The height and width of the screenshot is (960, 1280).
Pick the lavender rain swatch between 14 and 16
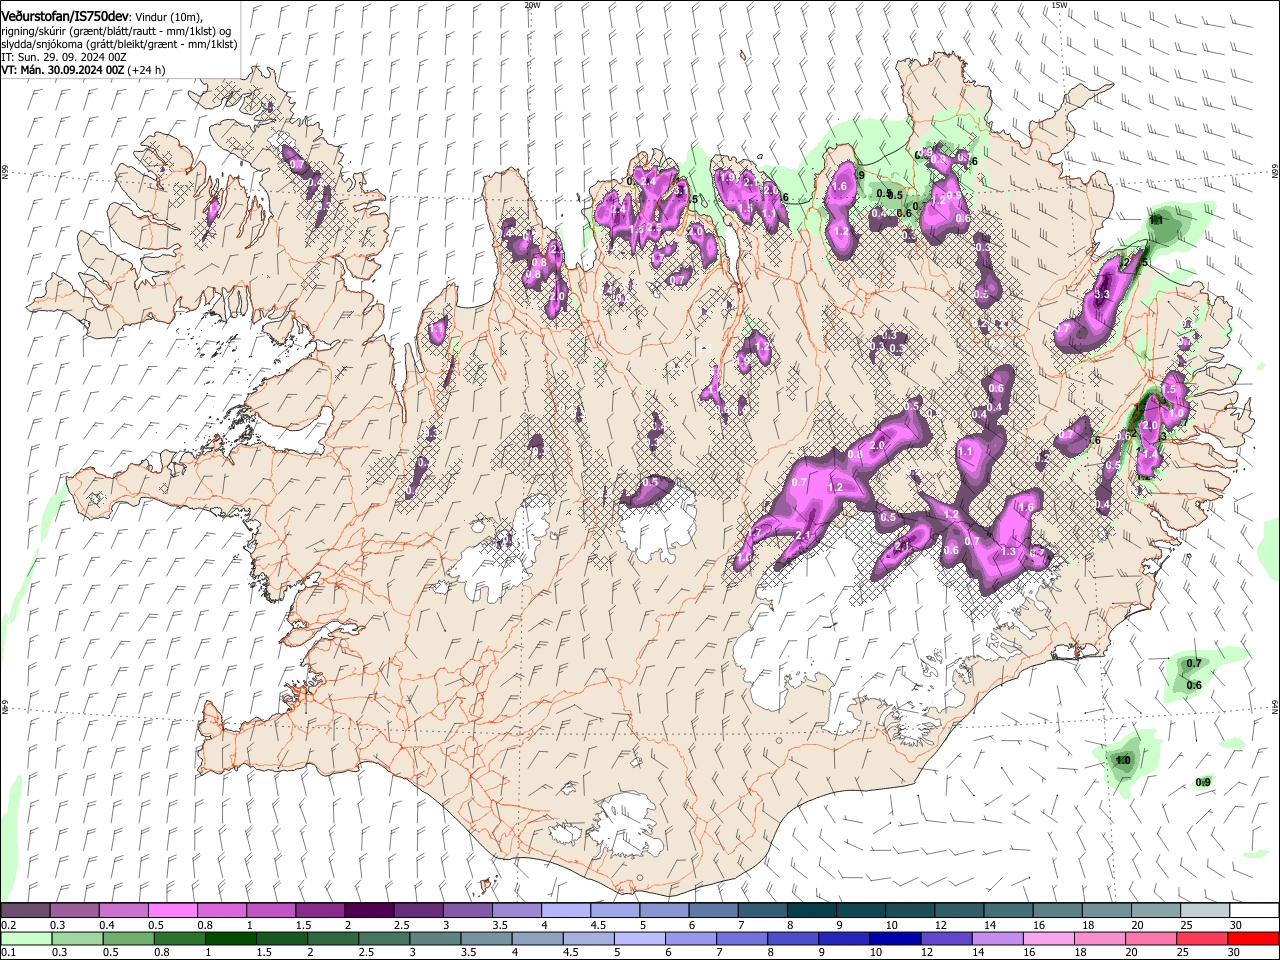(x=996, y=938)
